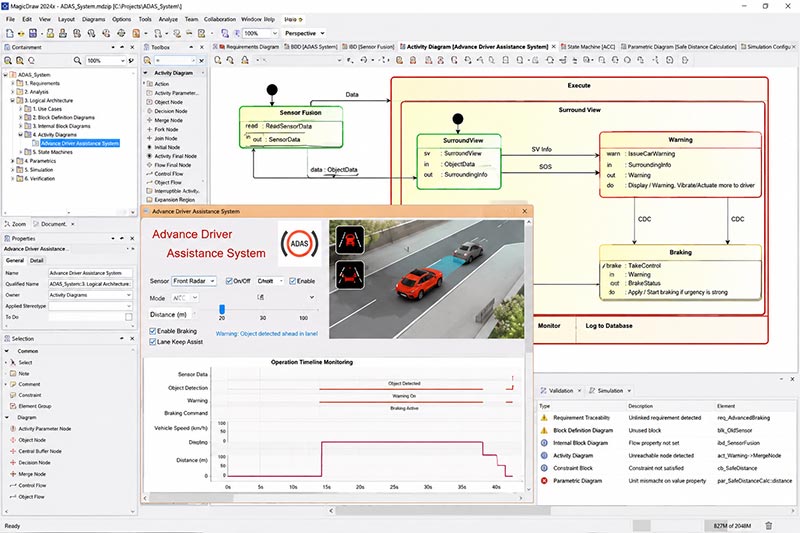Viewport: 800px width, 533px height.
Task: Switch to the Detail tab in Properties
Action: click(x=37, y=261)
